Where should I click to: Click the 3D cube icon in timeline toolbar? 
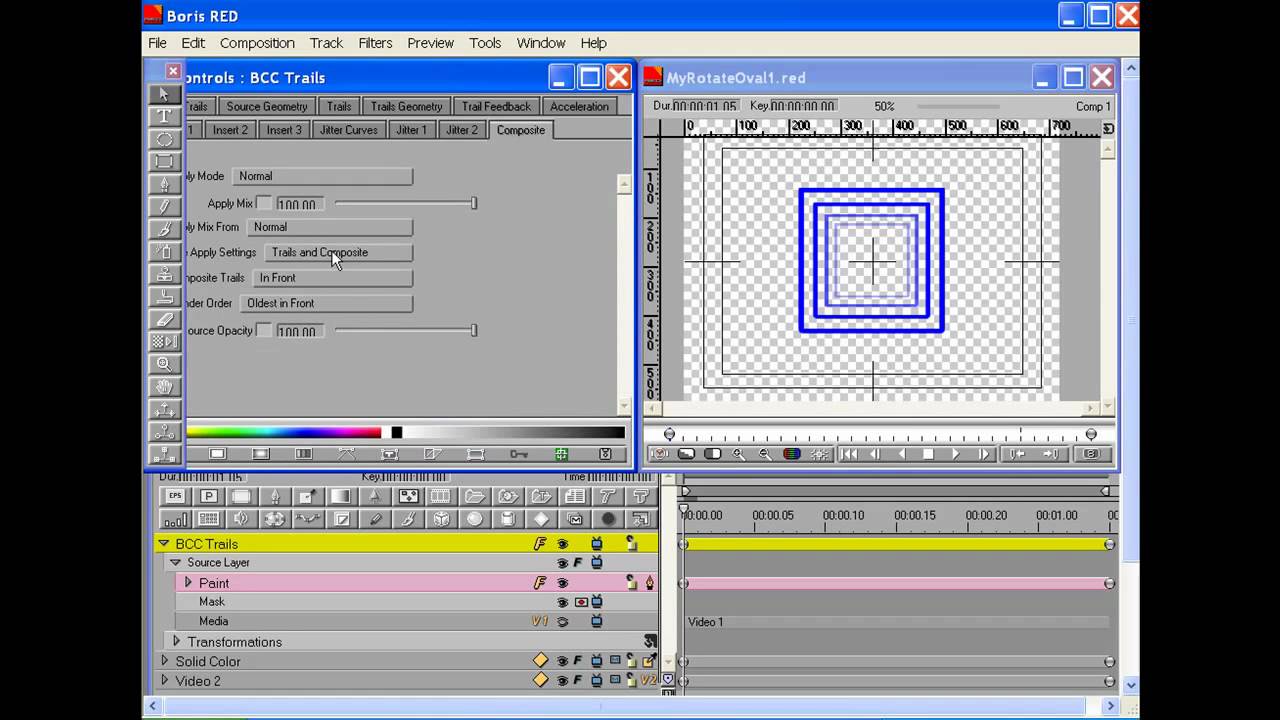click(x=441, y=519)
